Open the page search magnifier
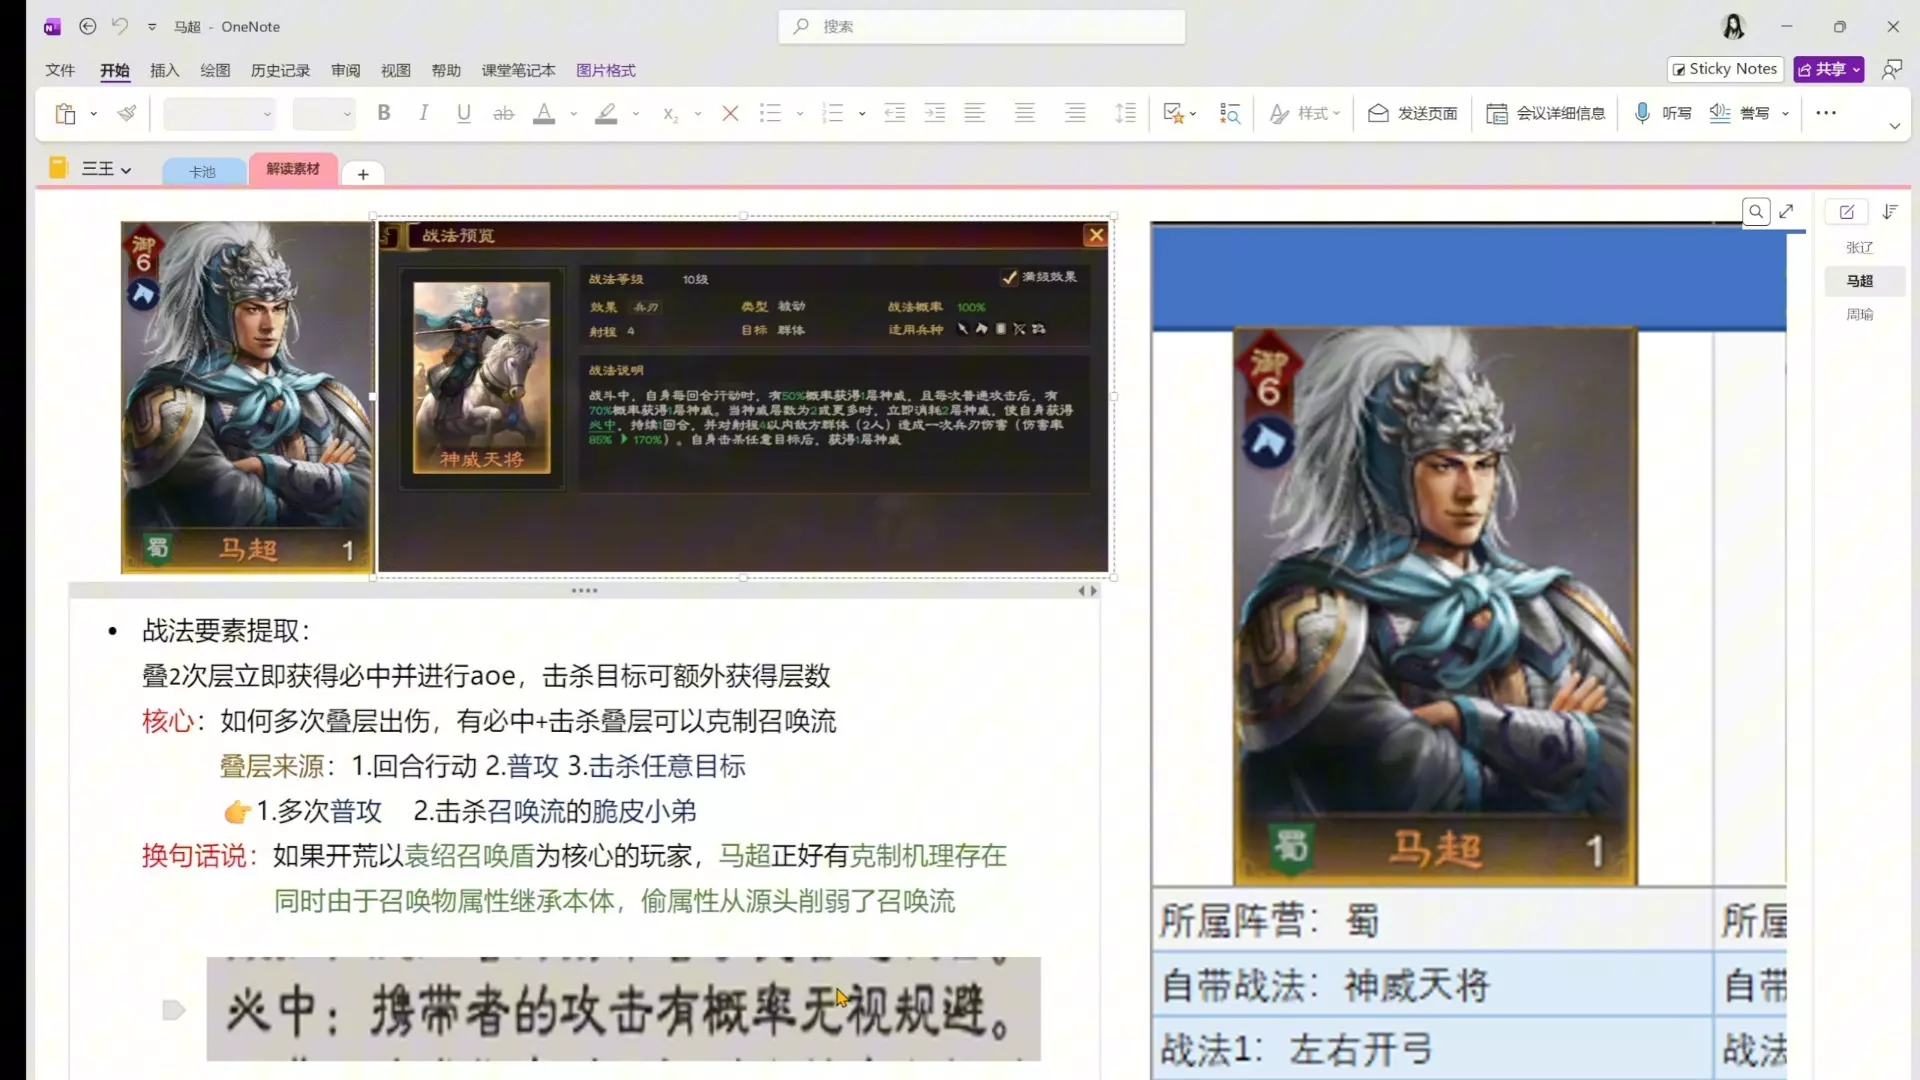The width and height of the screenshot is (1920, 1080). [1756, 212]
